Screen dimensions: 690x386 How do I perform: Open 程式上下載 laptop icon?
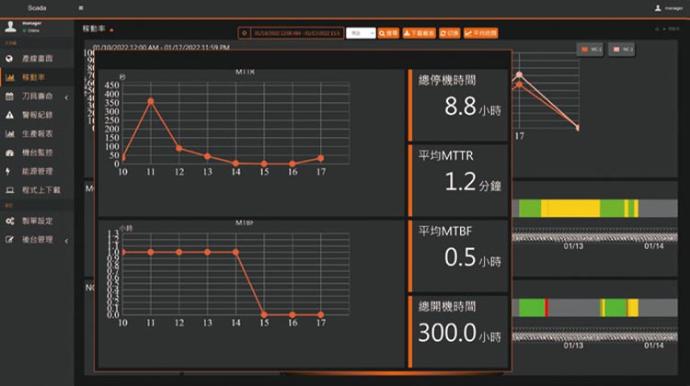[10, 190]
